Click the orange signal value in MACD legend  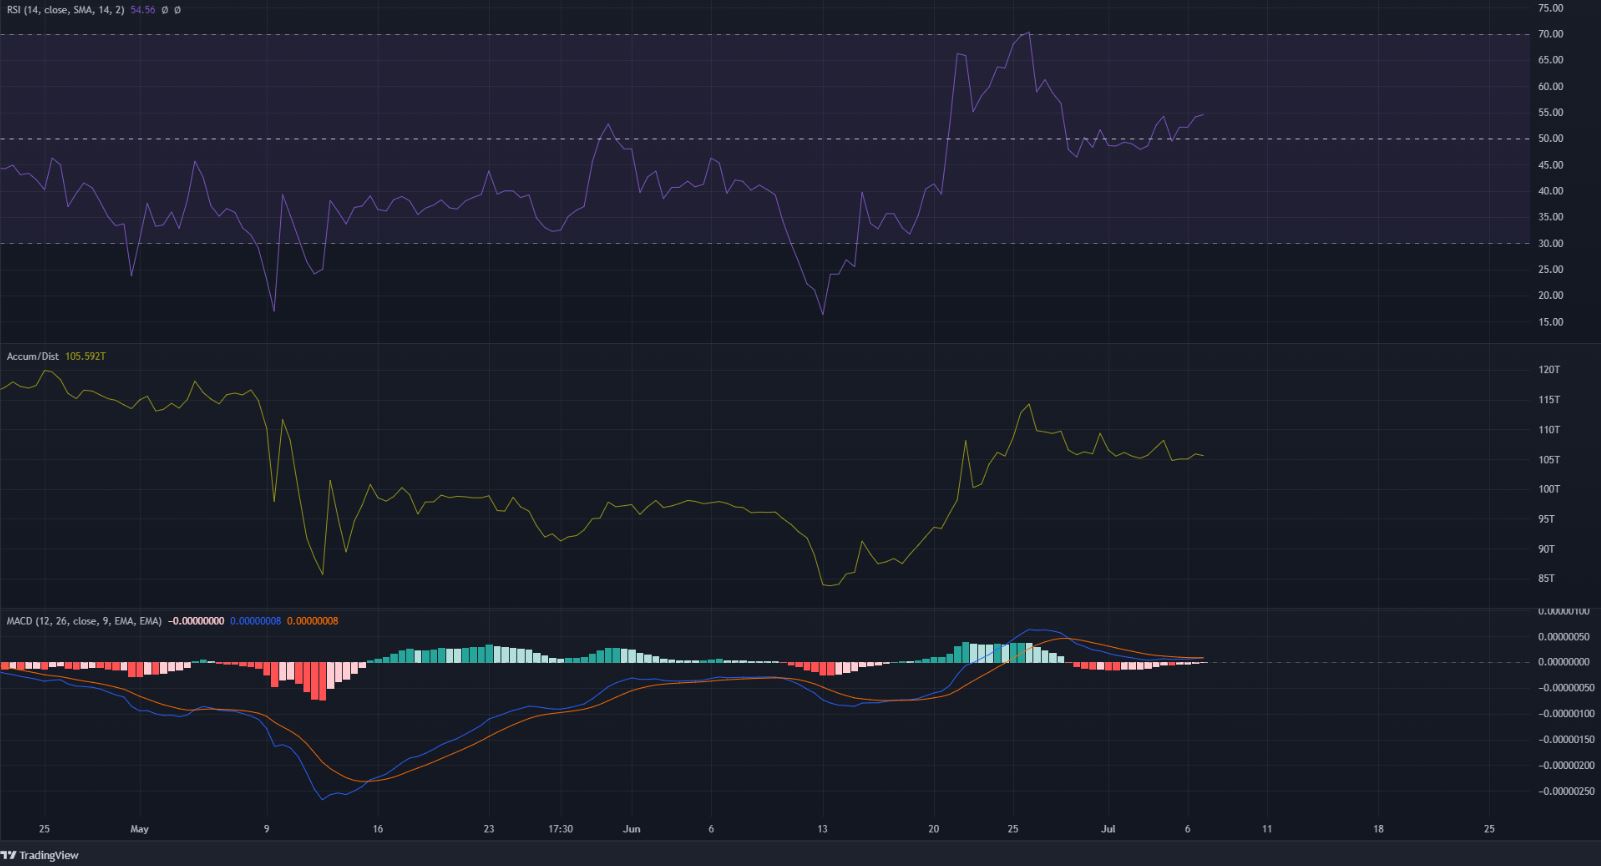pyautogui.click(x=313, y=621)
